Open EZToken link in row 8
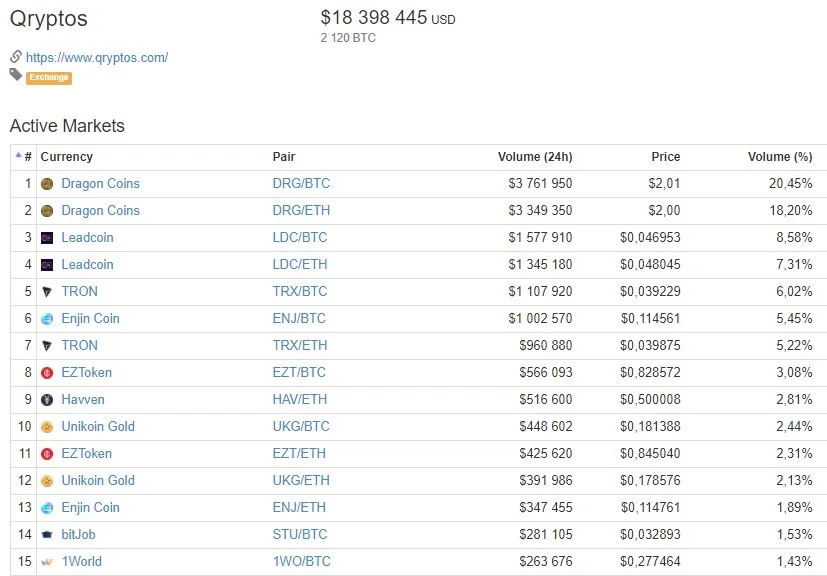The image size is (827, 576). [86, 372]
